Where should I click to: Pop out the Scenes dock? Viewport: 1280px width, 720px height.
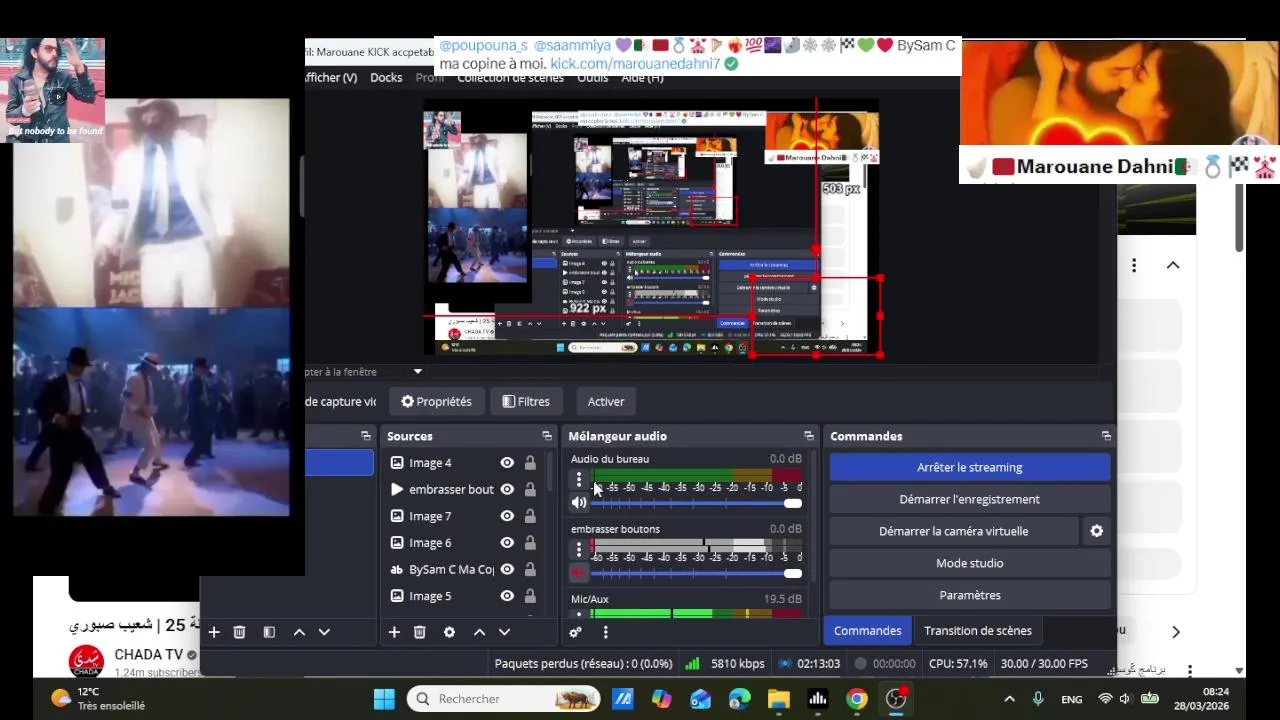(x=366, y=436)
